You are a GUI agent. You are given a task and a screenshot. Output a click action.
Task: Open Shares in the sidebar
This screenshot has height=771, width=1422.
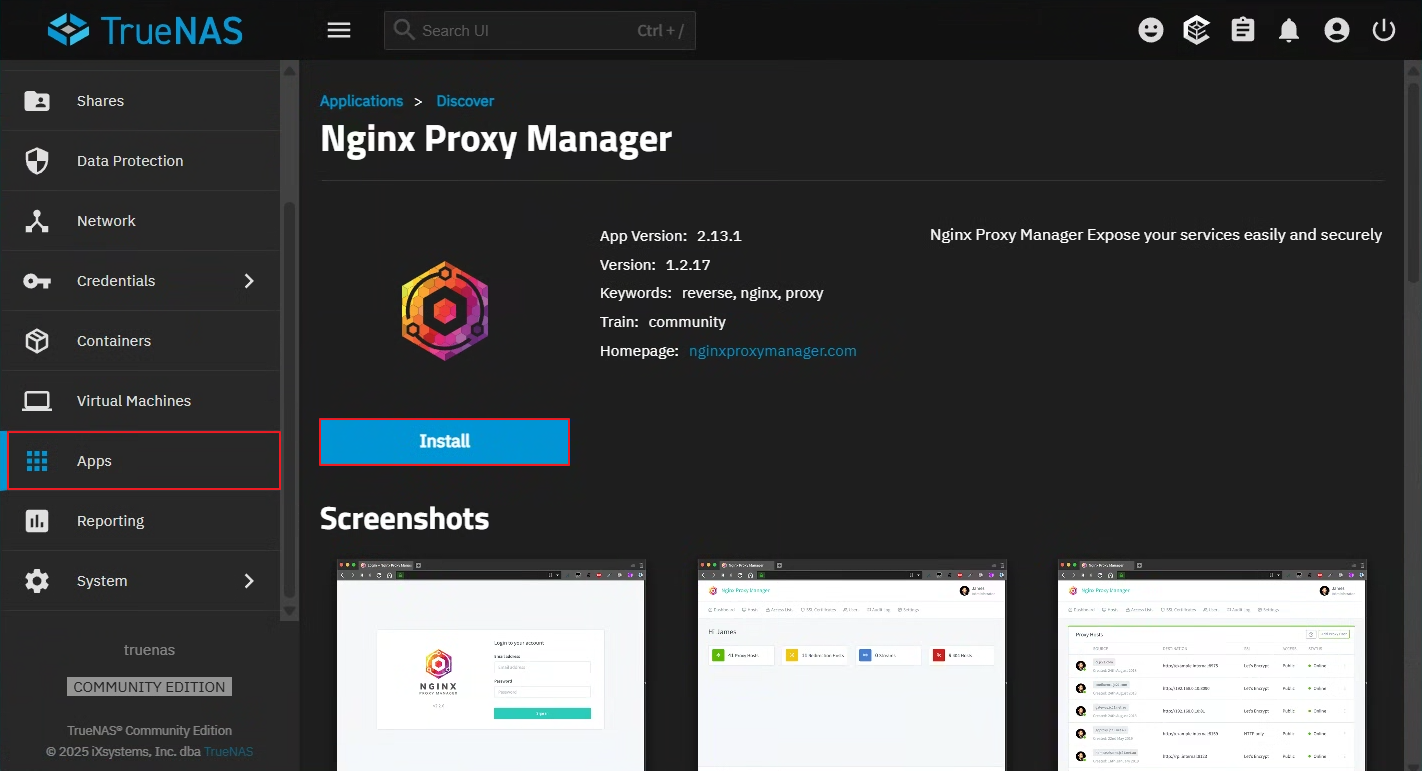click(x=140, y=101)
